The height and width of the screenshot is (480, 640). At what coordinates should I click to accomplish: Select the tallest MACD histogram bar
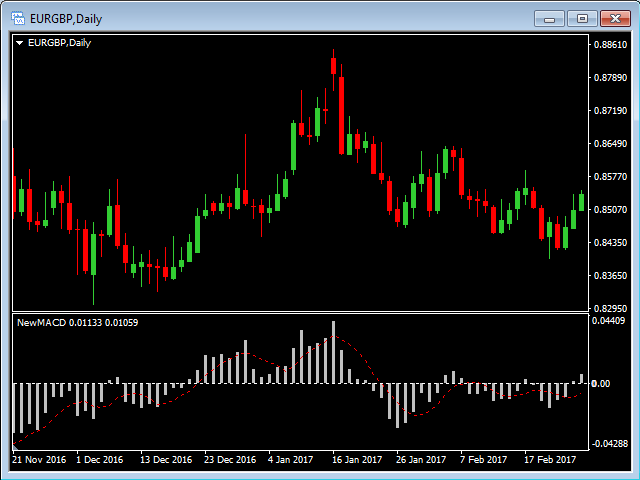333,352
